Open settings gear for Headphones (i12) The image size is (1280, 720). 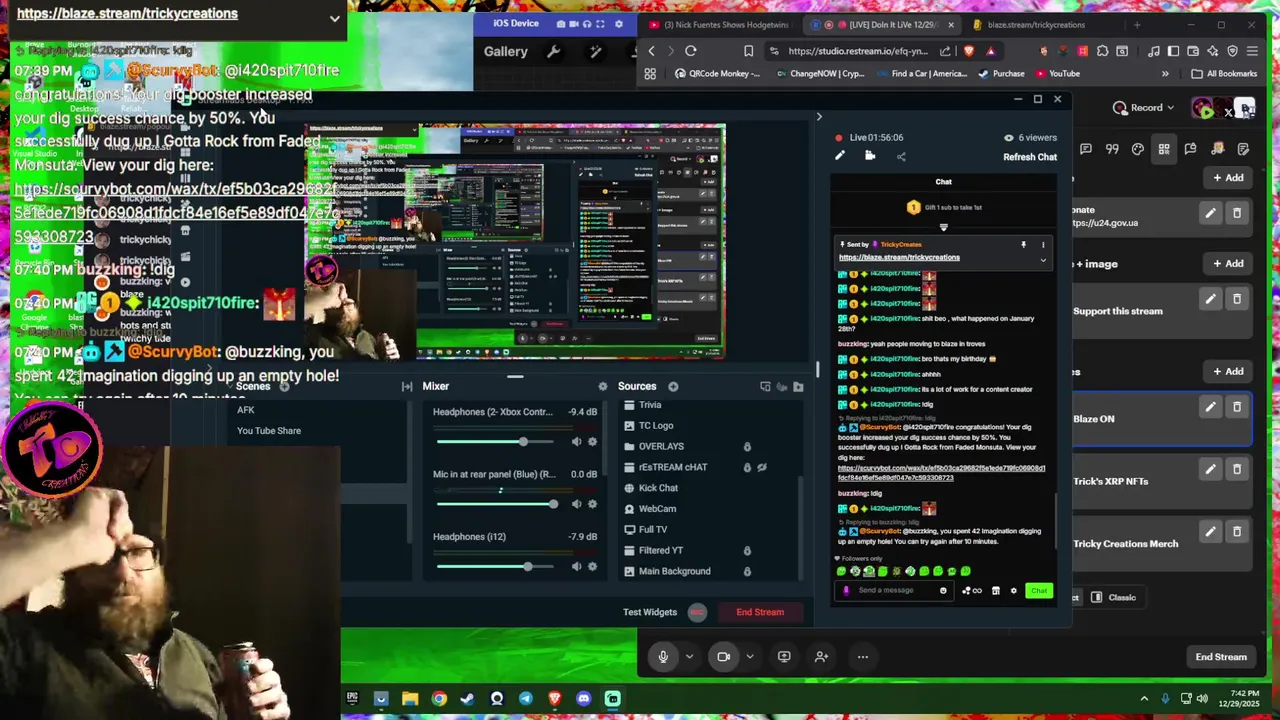(592, 566)
